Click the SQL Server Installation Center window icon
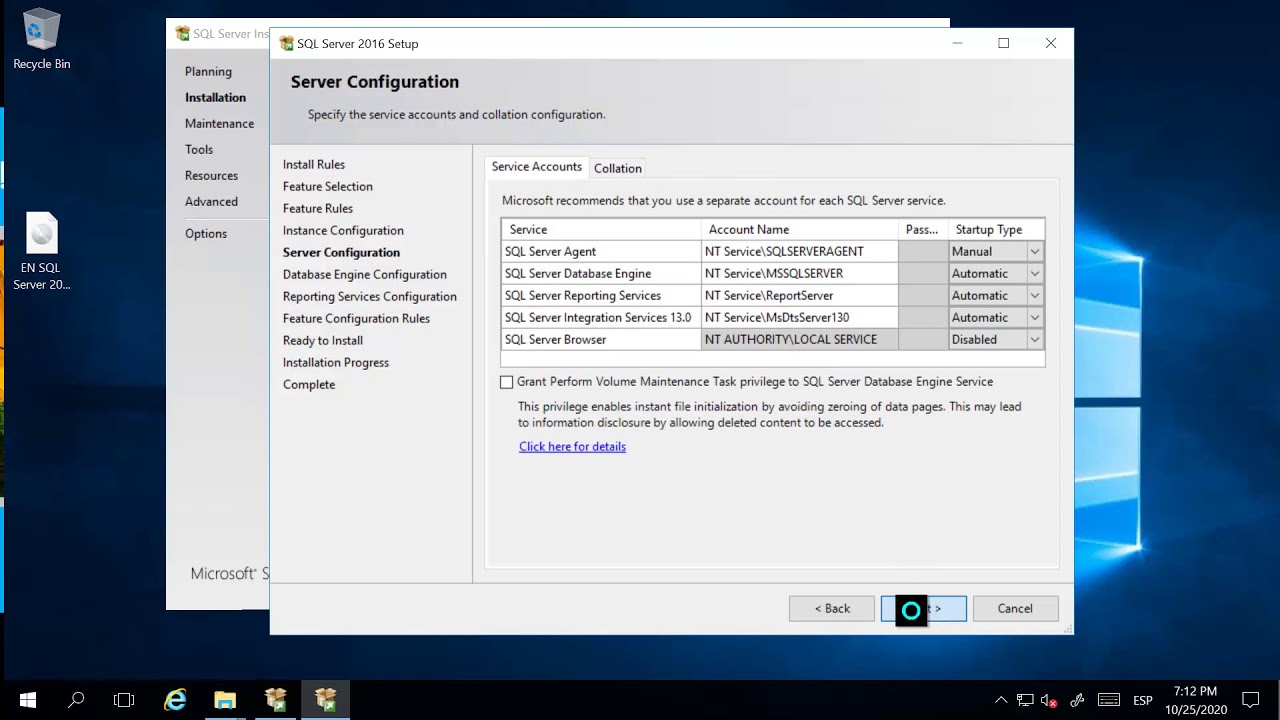The height and width of the screenshot is (720, 1280). (182, 33)
